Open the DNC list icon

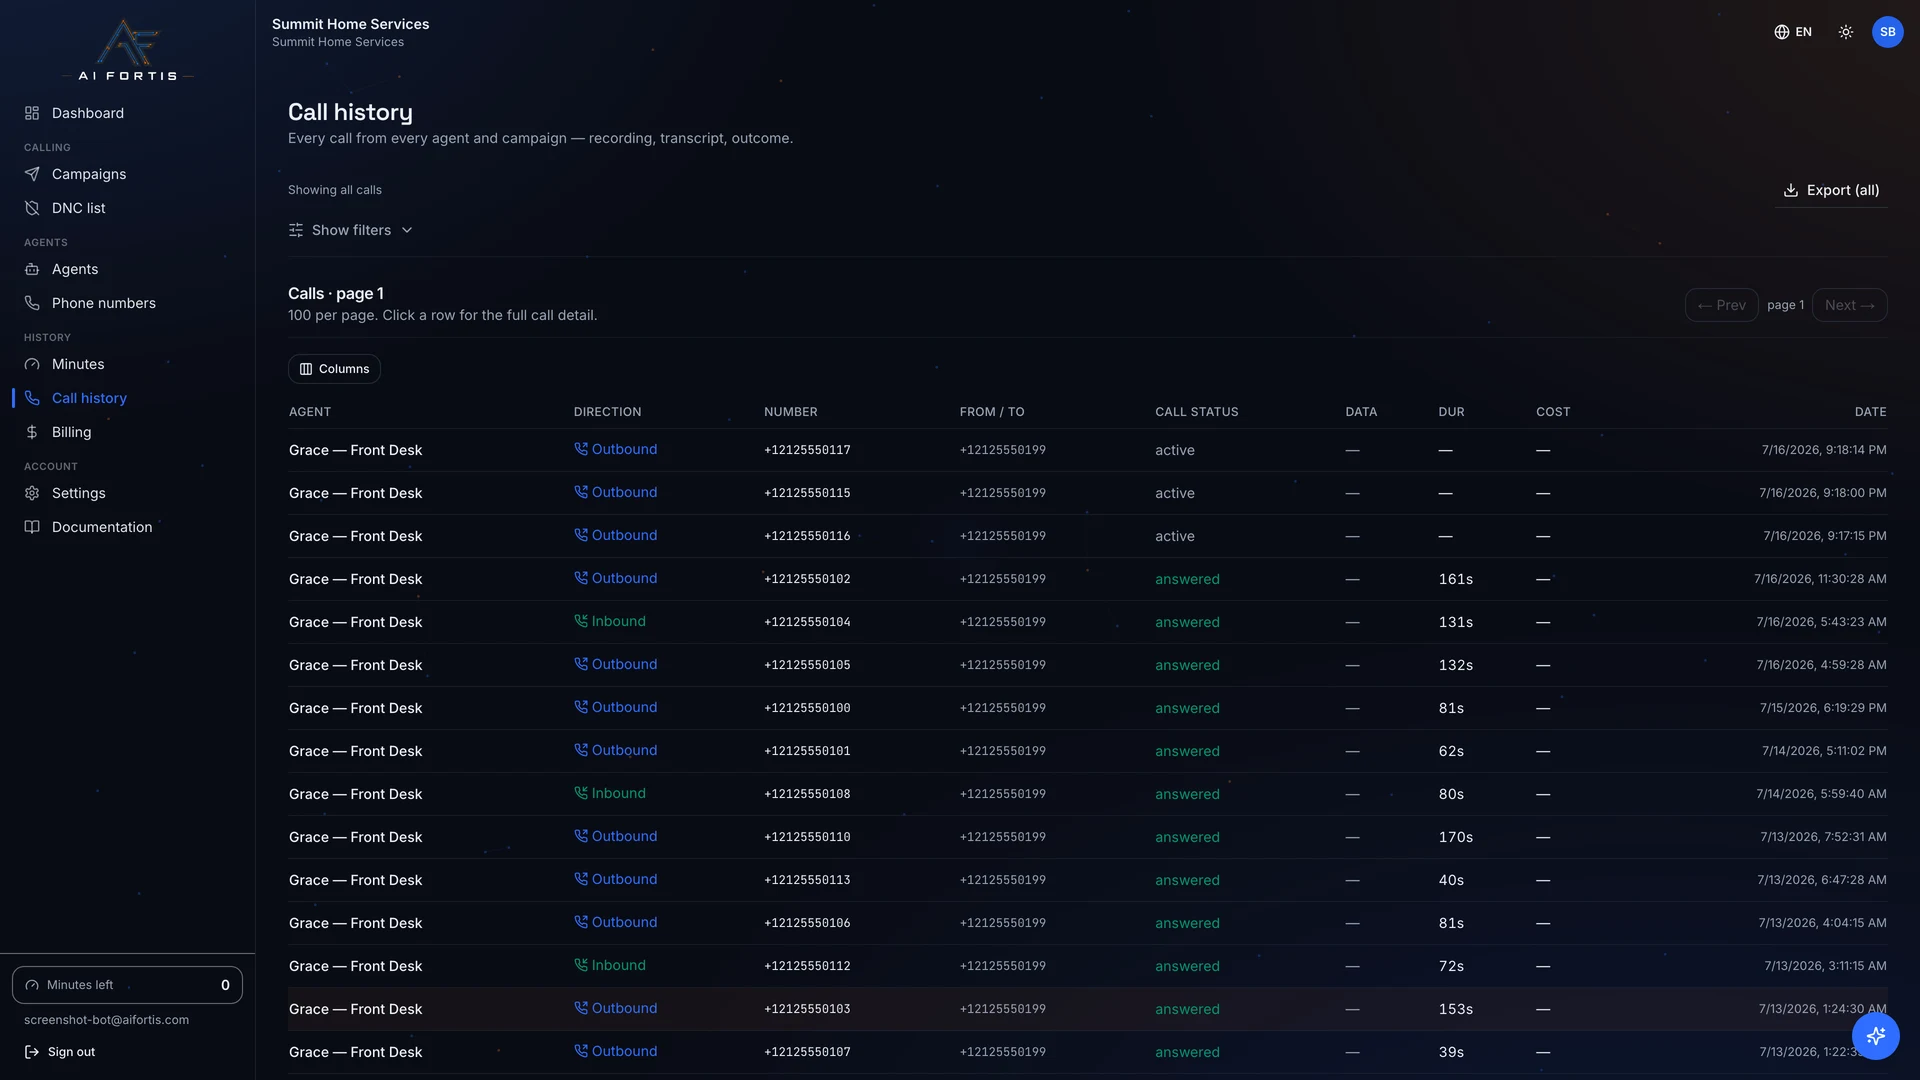click(32, 208)
